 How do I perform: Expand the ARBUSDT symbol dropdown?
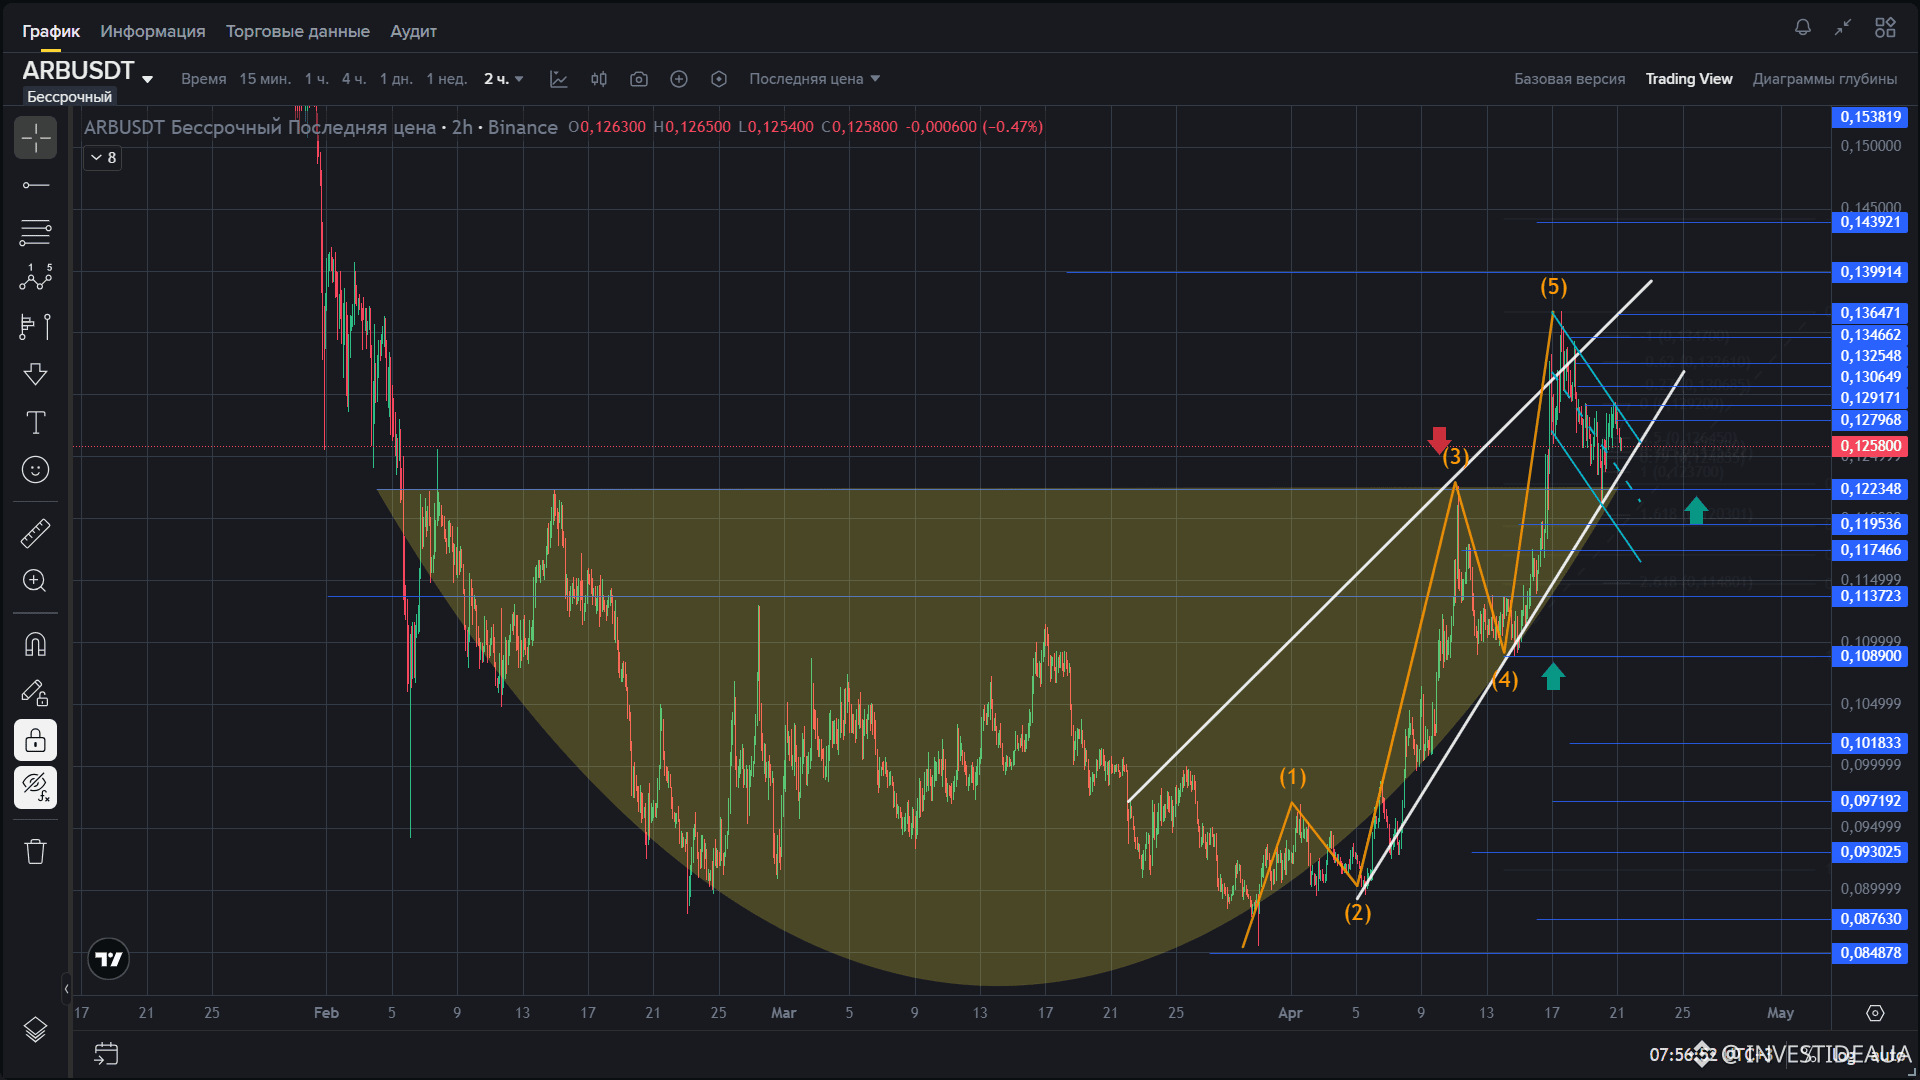pyautogui.click(x=148, y=79)
